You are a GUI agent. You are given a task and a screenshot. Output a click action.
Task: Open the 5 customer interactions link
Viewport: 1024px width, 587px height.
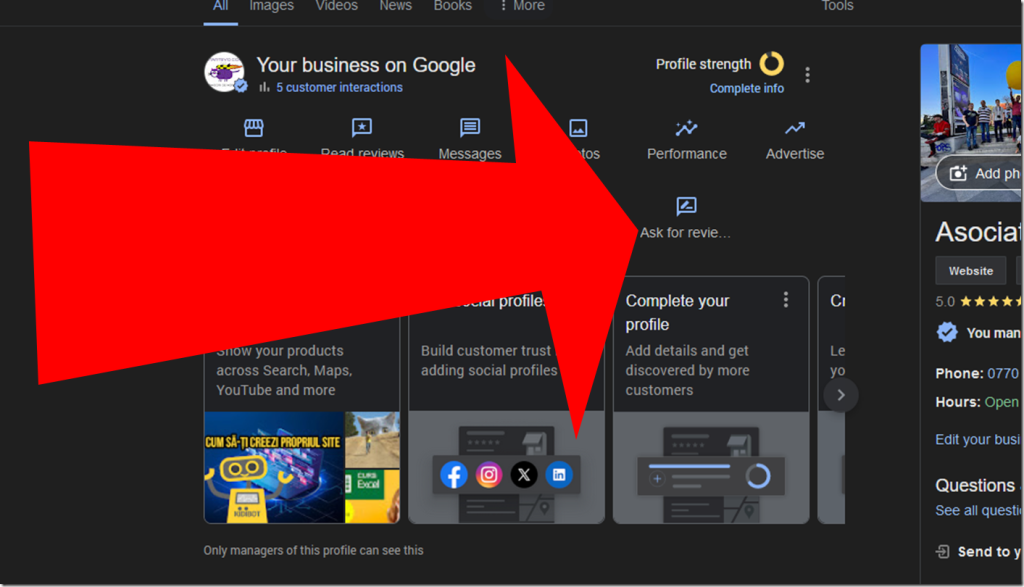340,87
